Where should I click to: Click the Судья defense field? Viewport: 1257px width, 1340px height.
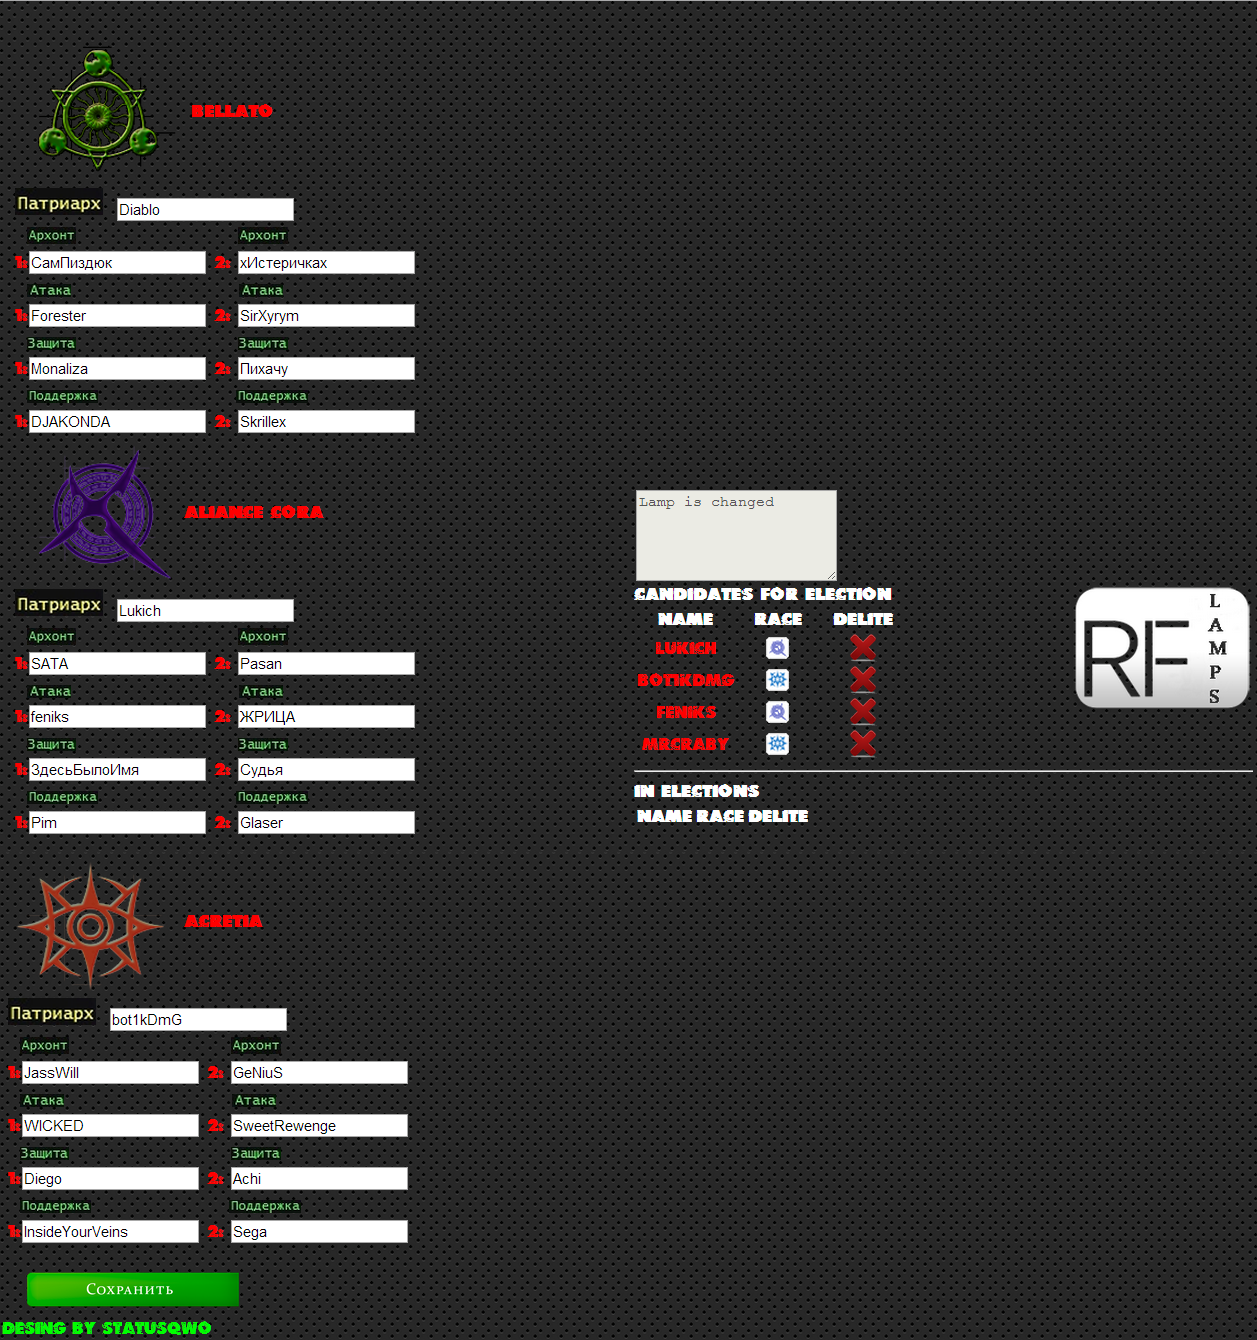point(326,769)
